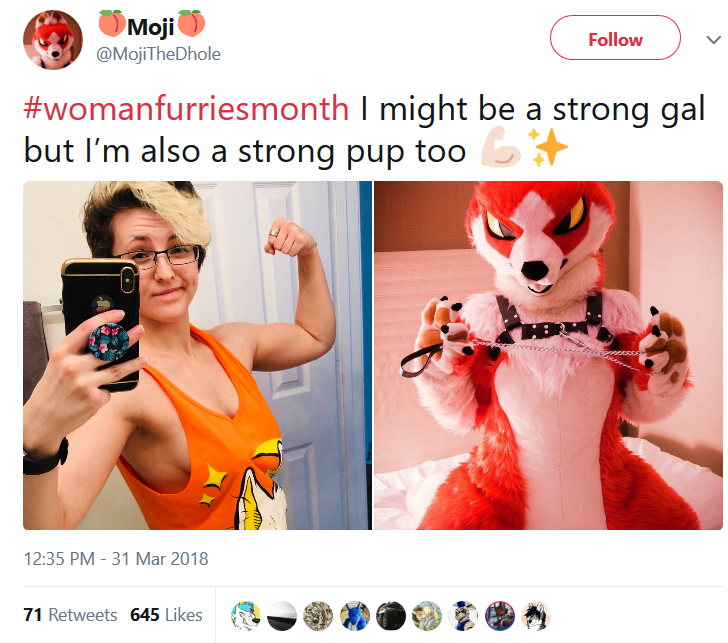This screenshot has height=643, width=728.
Task: Click the dark black liker avatar
Action: click(391, 616)
